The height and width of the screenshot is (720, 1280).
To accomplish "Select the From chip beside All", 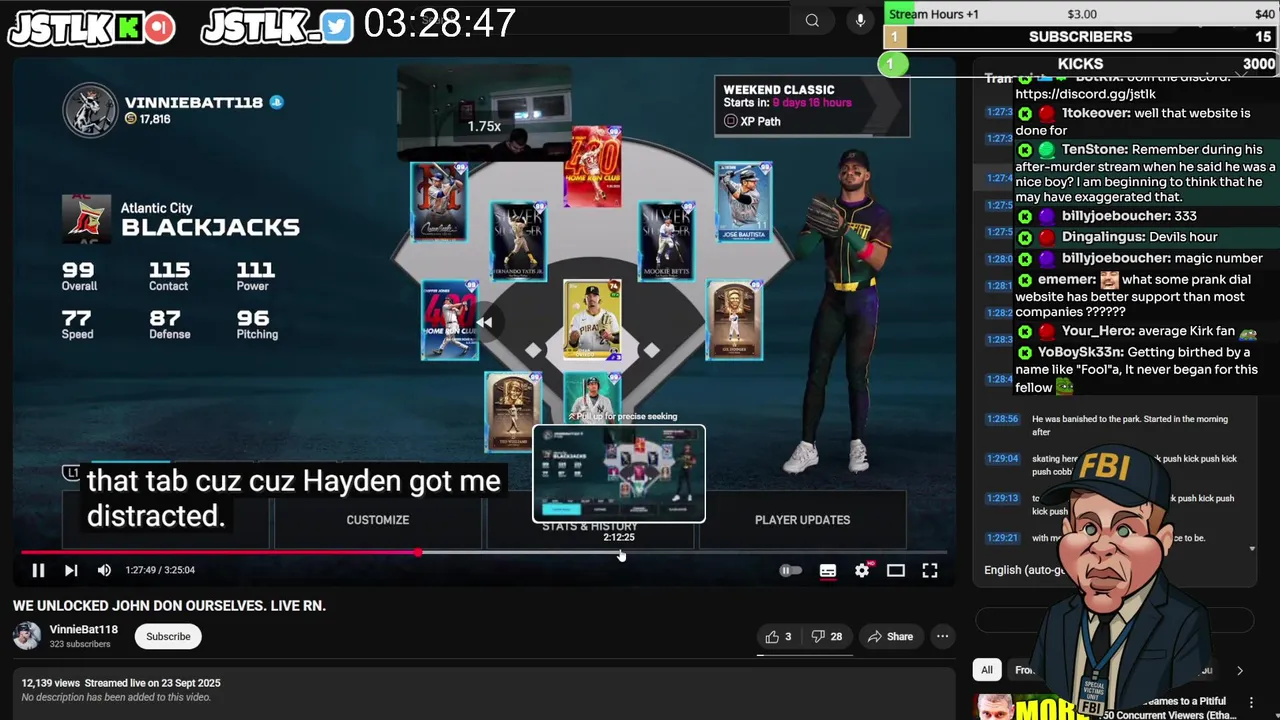I will tap(1025, 670).
